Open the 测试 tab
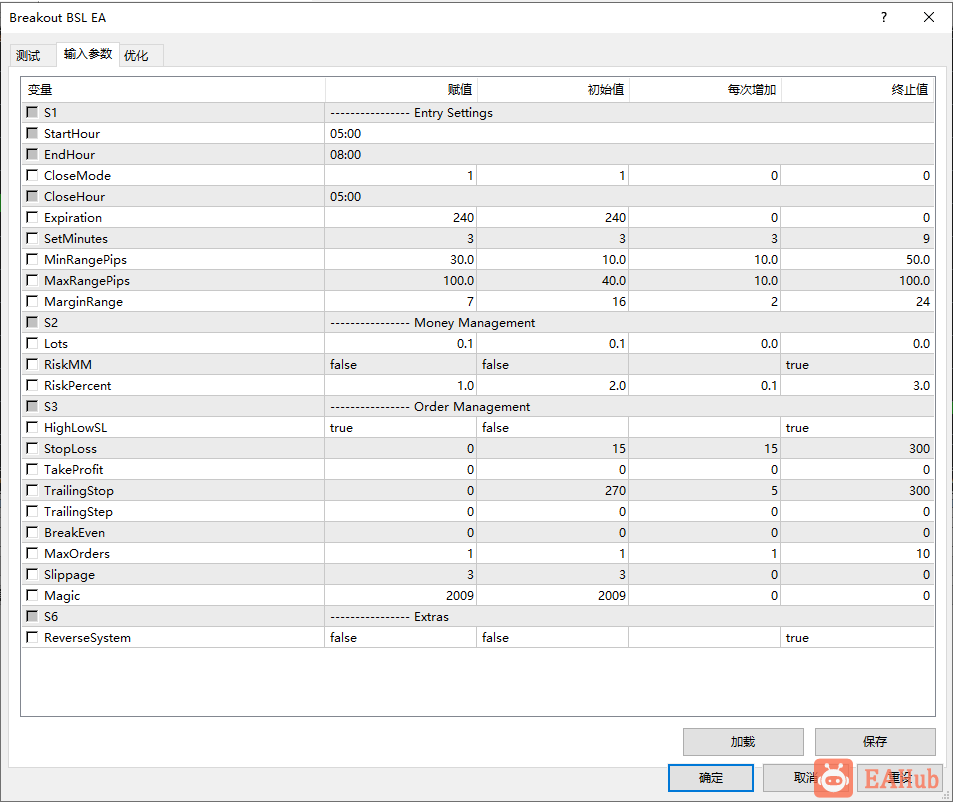The width and height of the screenshot is (953, 804). [29, 56]
